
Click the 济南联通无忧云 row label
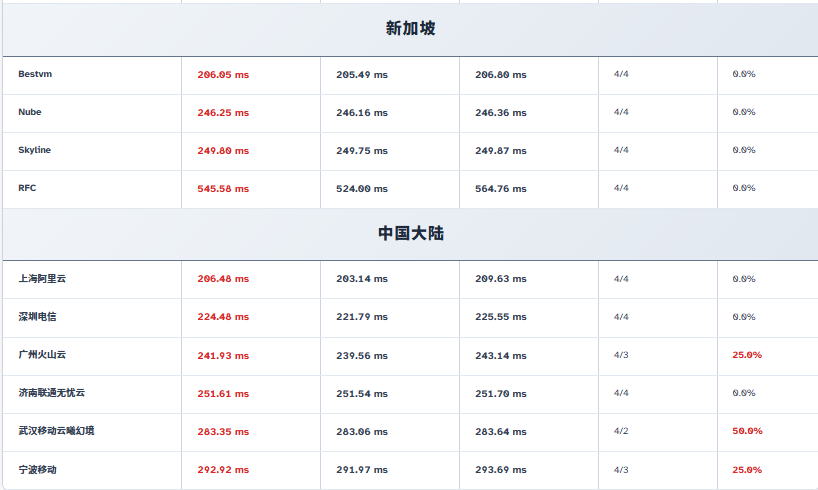pos(52,393)
